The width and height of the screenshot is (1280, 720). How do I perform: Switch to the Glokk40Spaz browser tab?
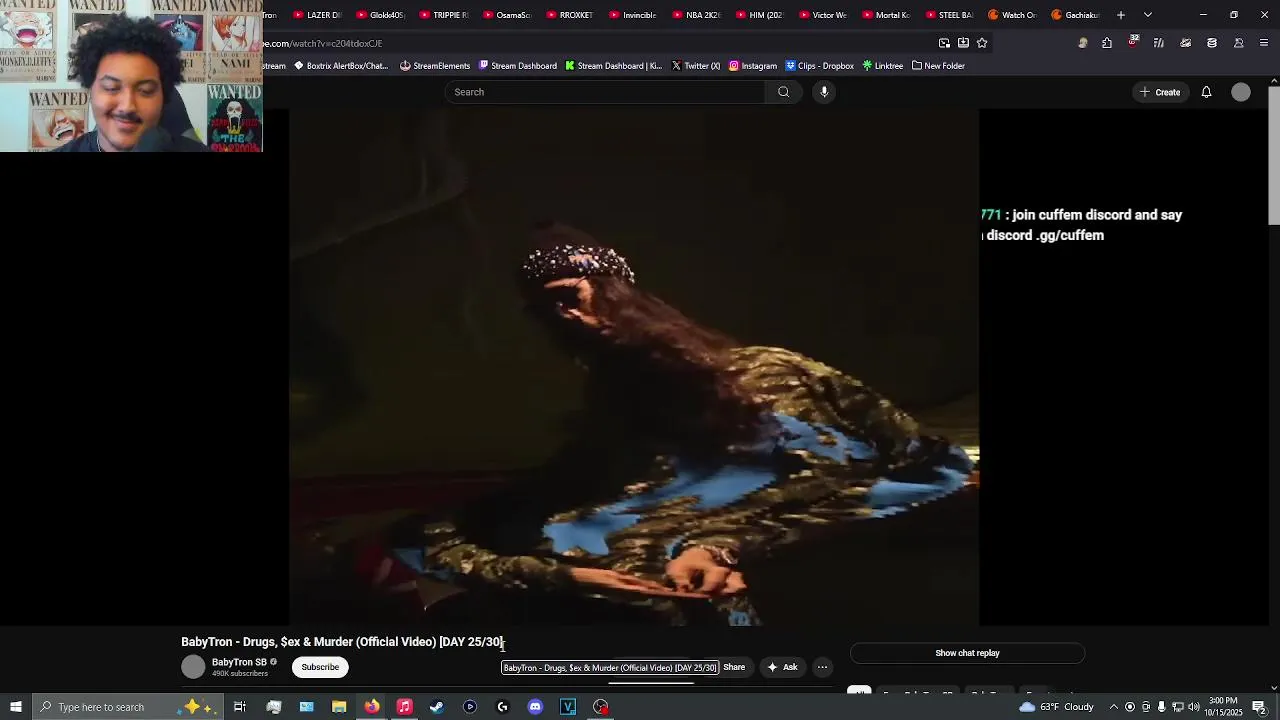point(379,15)
